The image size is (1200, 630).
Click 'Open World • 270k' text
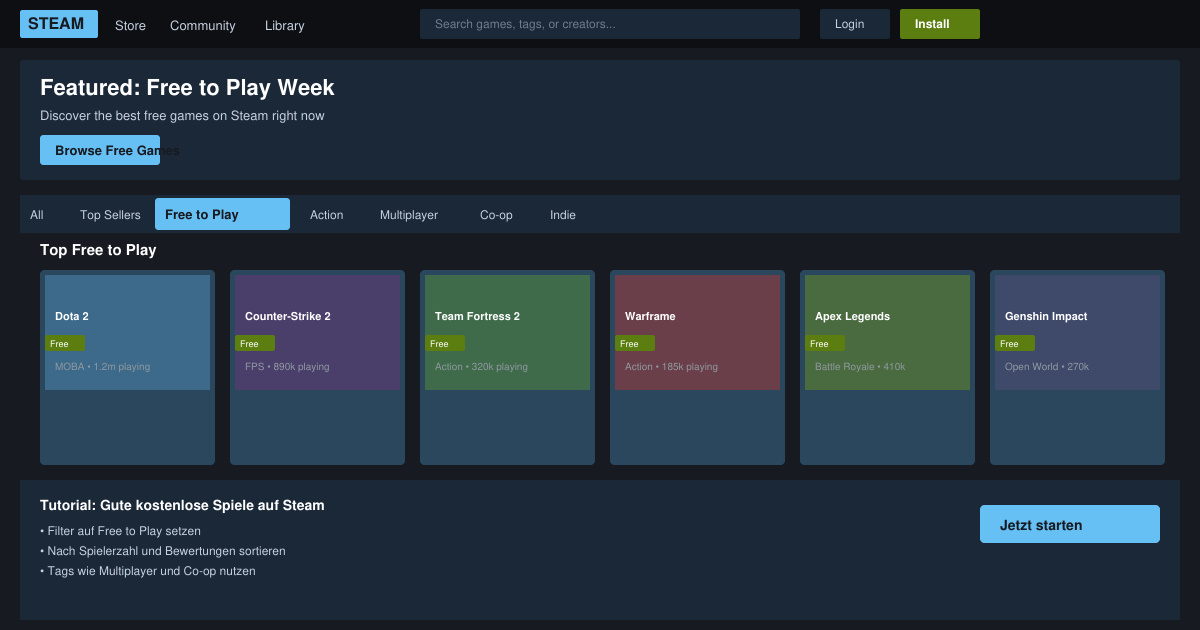click(1047, 367)
